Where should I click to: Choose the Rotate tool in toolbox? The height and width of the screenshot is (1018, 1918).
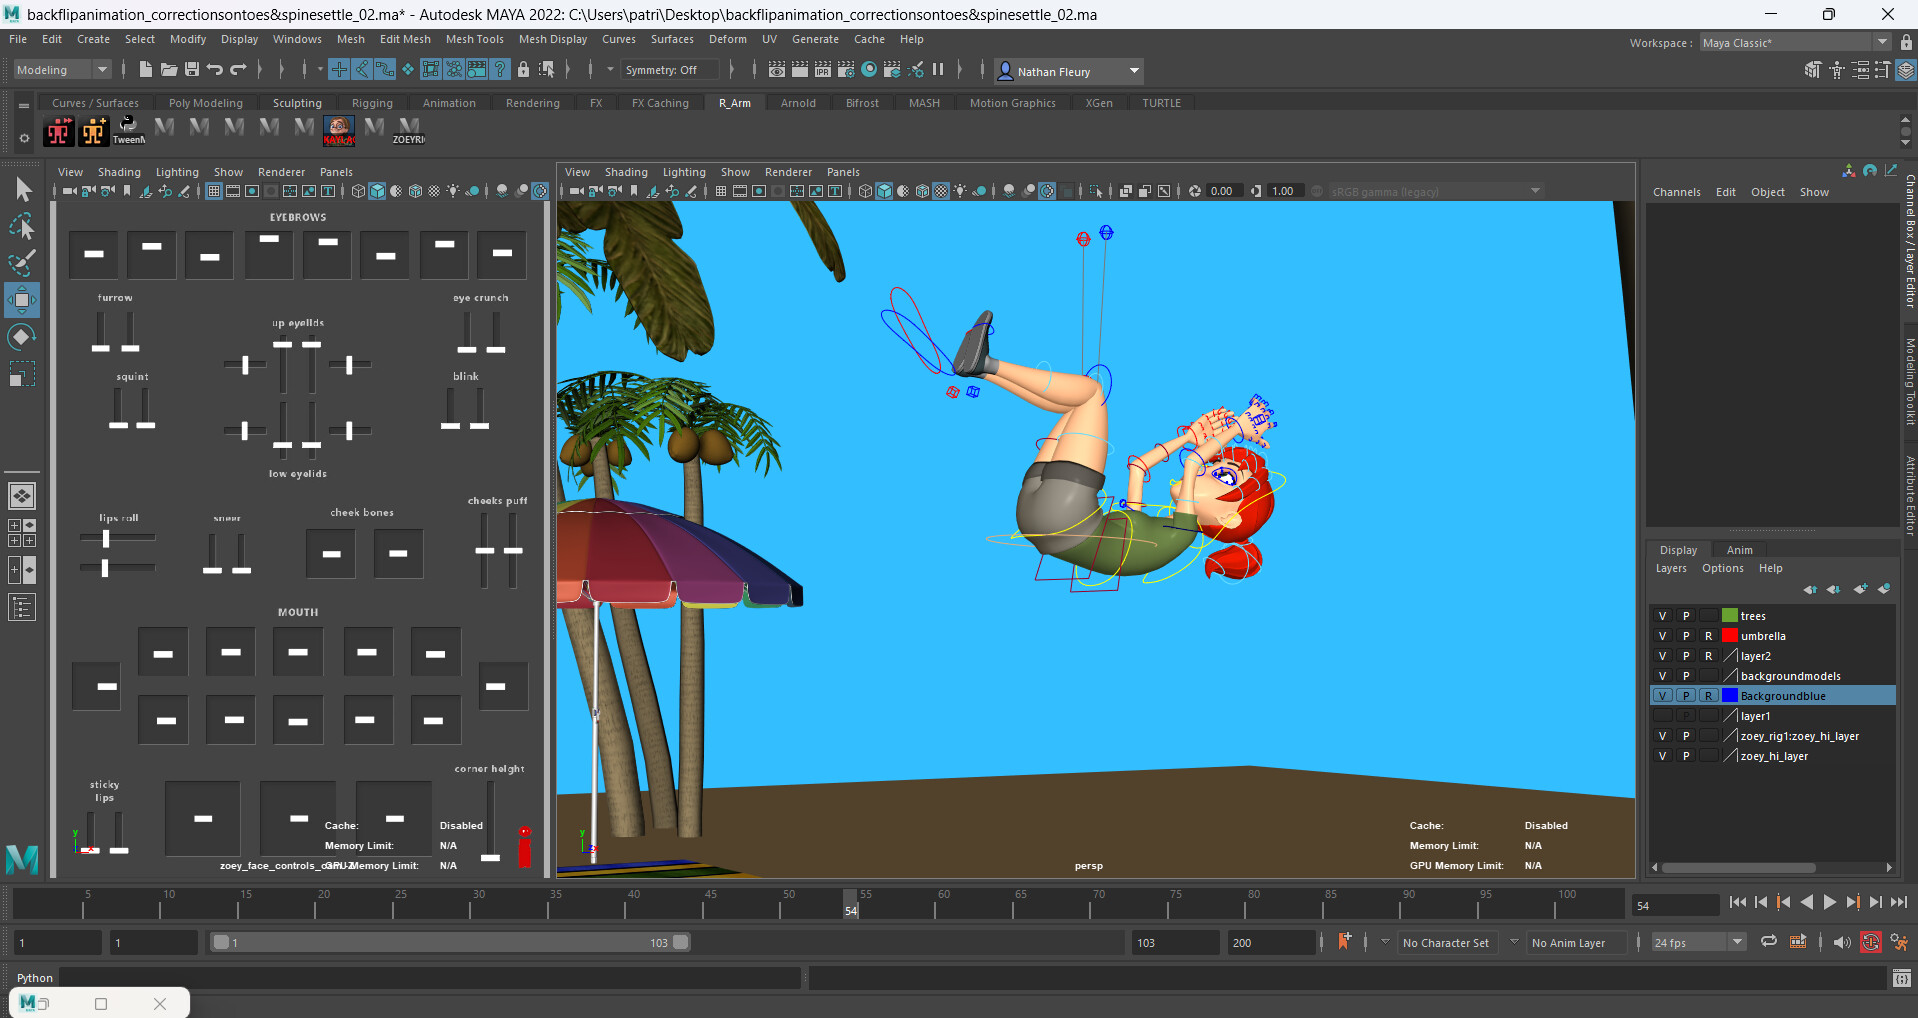coord(22,337)
